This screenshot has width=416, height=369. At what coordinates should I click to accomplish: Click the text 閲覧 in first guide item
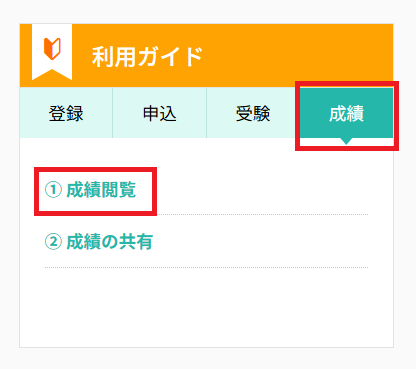[118, 190]
